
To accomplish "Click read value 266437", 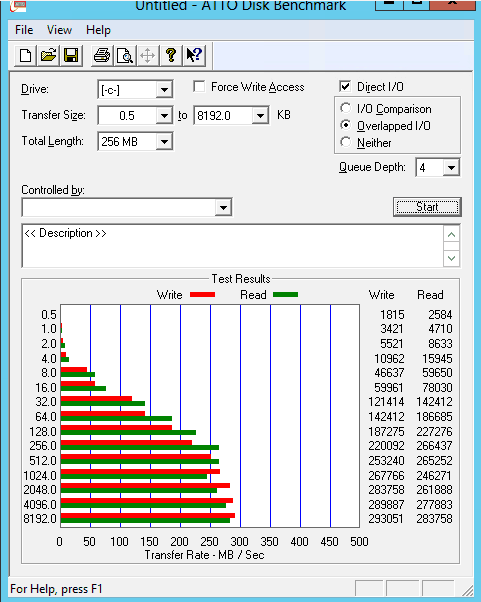I will (435, 446).
